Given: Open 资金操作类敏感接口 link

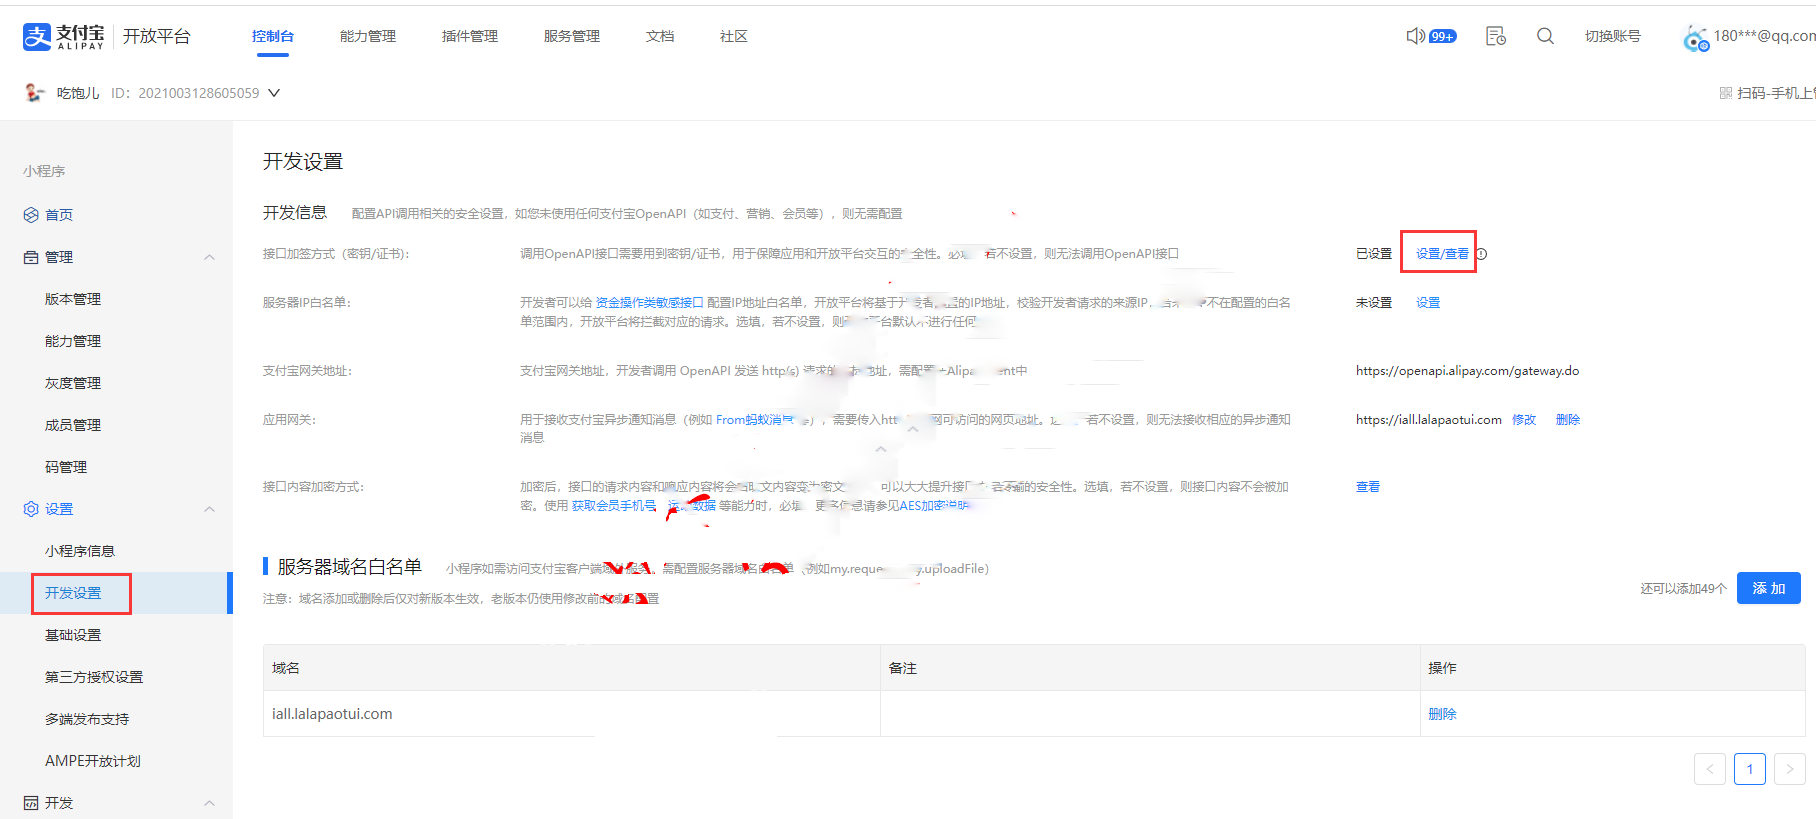Looking at the screenshot, I should [x=650, y=303].
